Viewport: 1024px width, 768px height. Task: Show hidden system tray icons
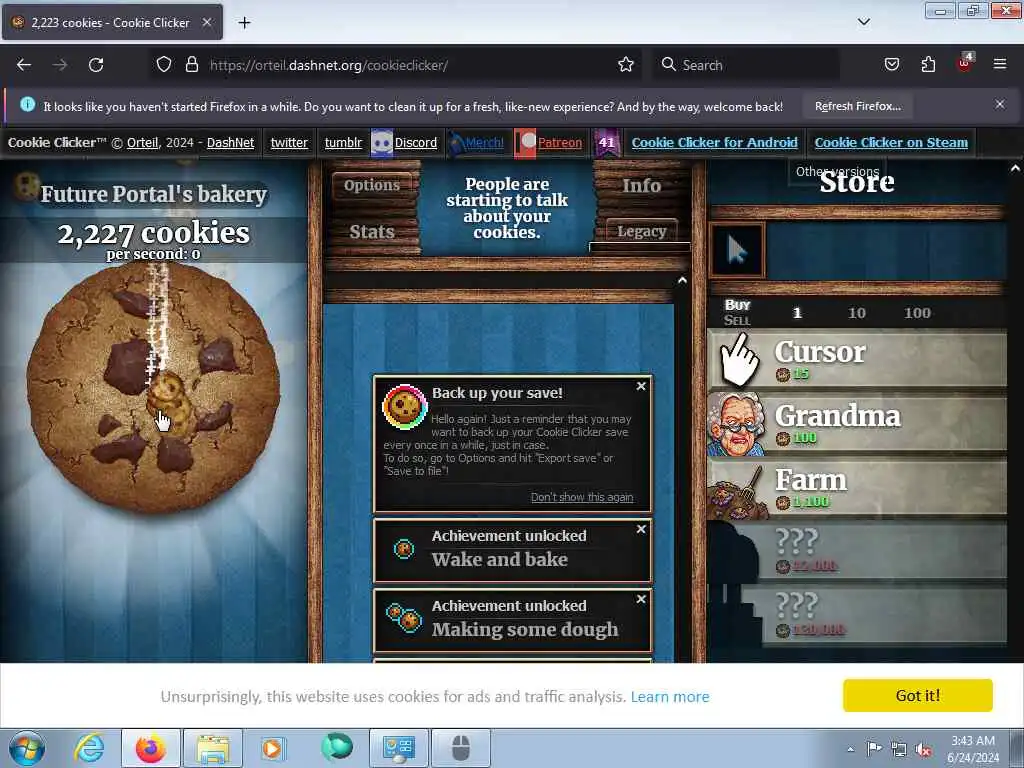coord(850,750)
